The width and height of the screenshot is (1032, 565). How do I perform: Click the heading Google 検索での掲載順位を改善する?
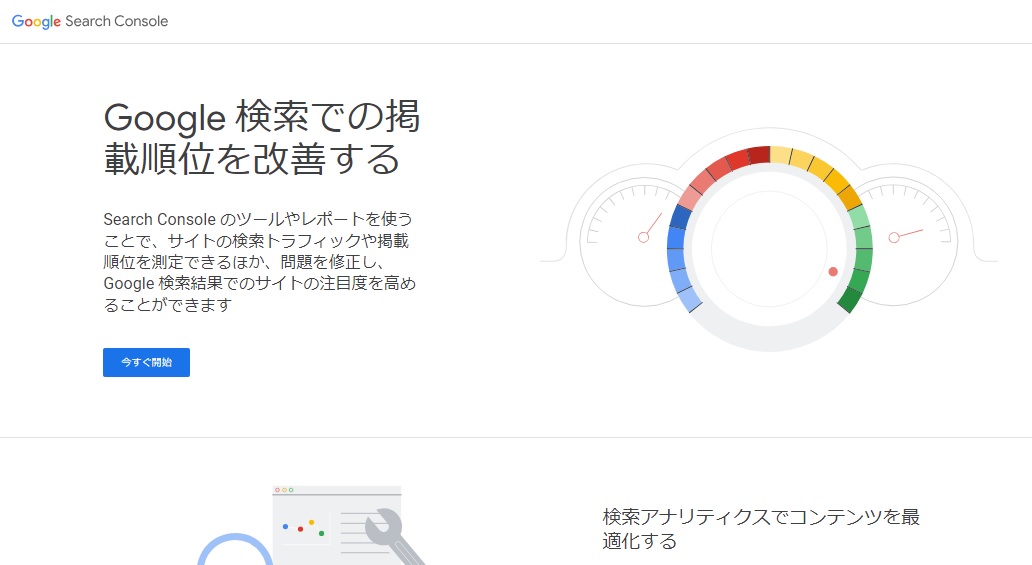point(262,138)
